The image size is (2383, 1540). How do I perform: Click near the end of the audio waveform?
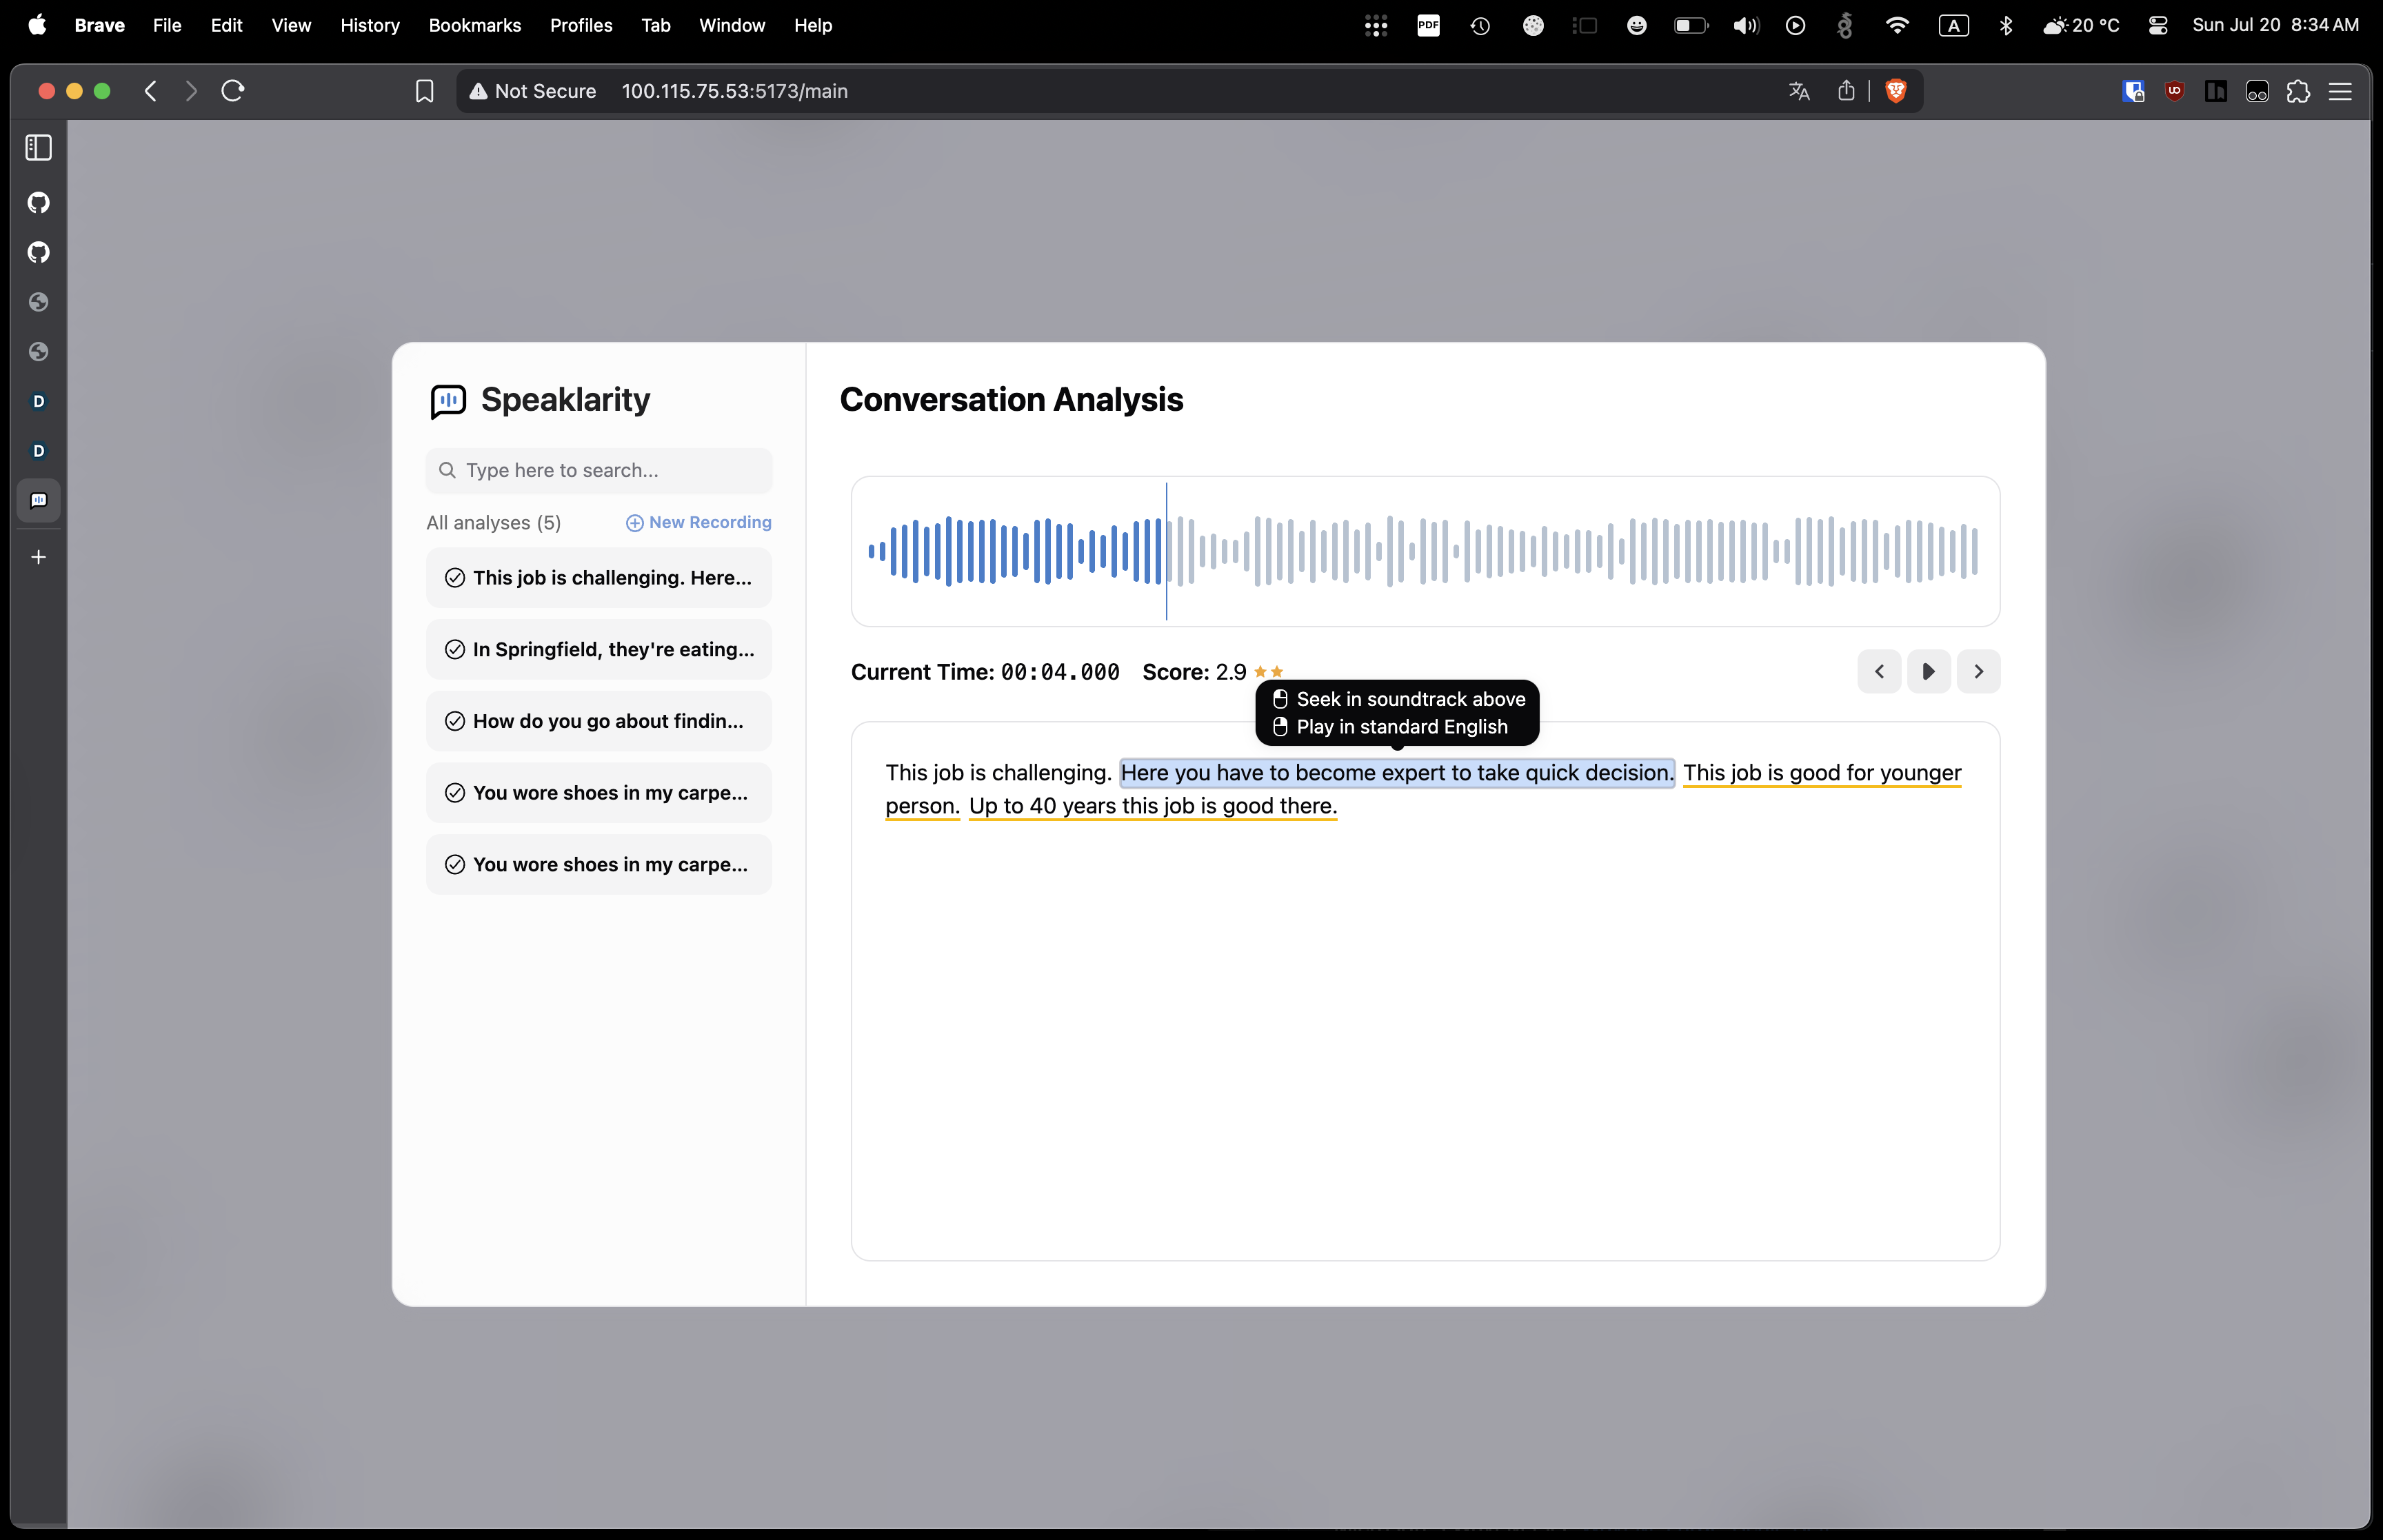point(1960,551)
